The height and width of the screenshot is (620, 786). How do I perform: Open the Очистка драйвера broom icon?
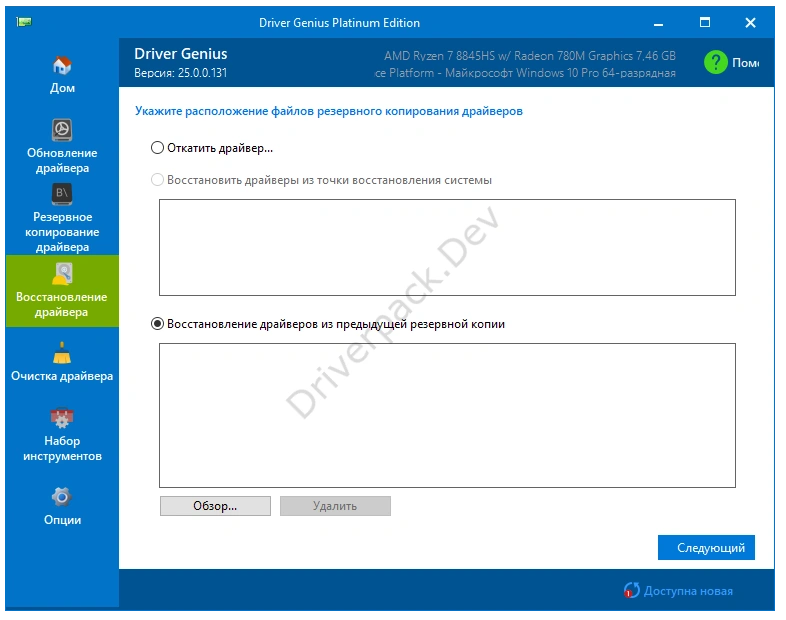click(x=62, y=353)
